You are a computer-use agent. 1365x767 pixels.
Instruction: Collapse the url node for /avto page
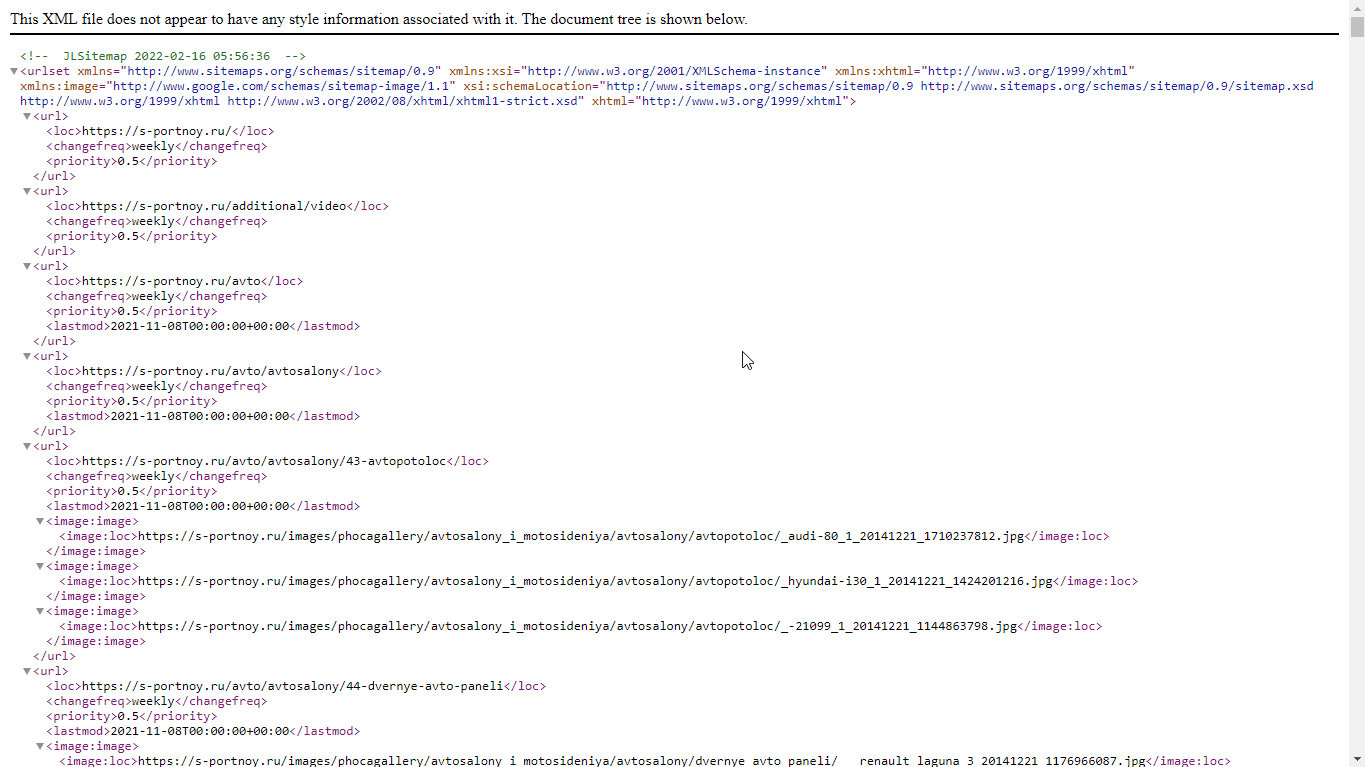pos(28,267)
